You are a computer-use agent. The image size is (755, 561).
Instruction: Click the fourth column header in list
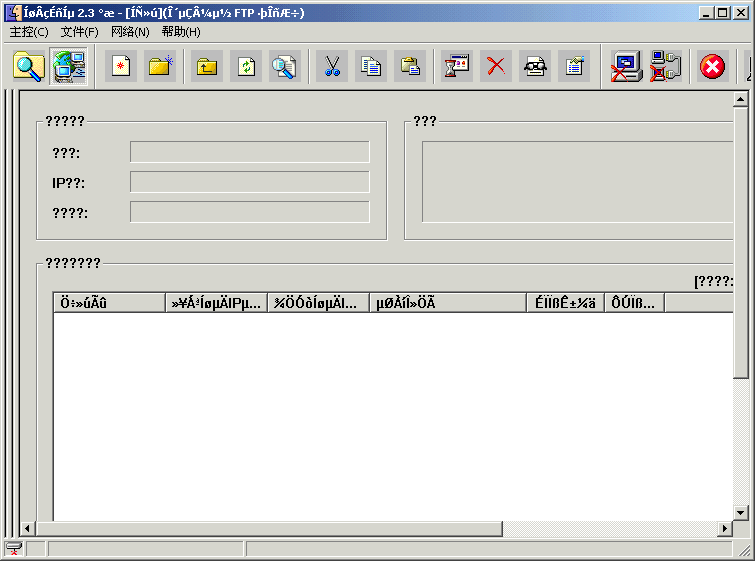tap(447, 303)
